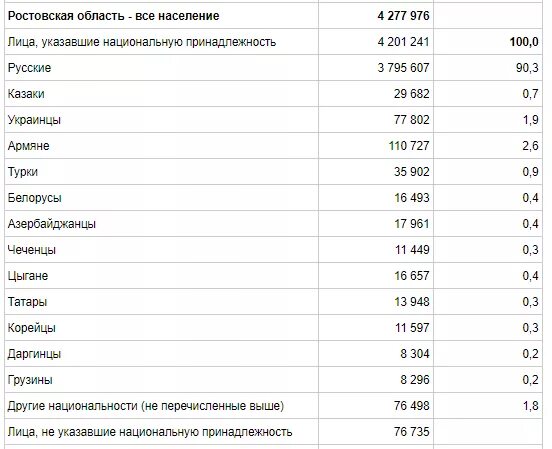Click the 'Чеченцы' row label
The width and height of the screenshot is (552, 449).
32,250
